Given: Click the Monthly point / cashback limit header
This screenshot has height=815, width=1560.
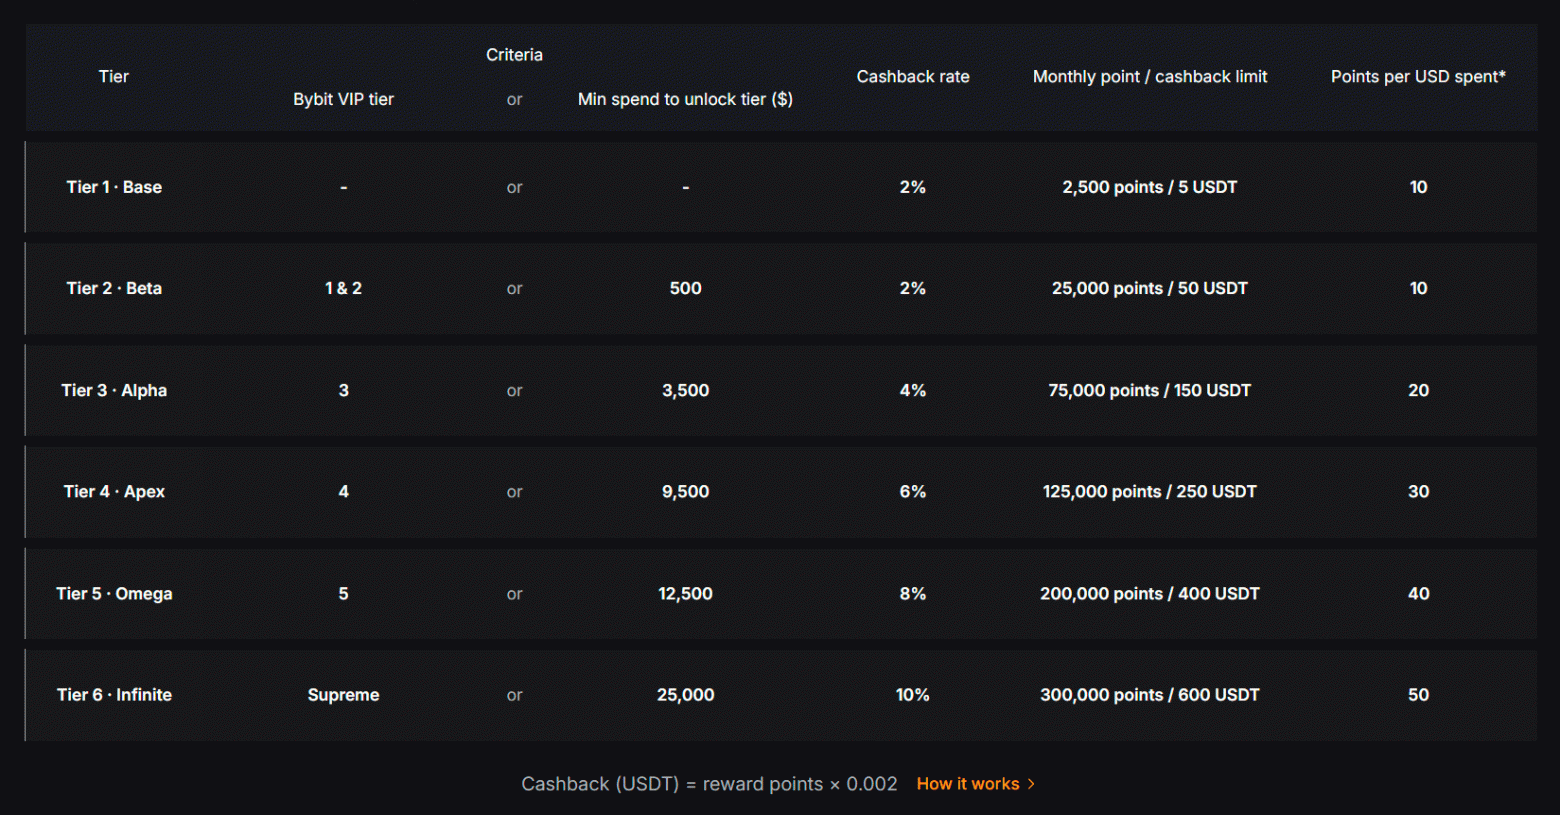Looking at the screenshot, I should (1149, 77).
